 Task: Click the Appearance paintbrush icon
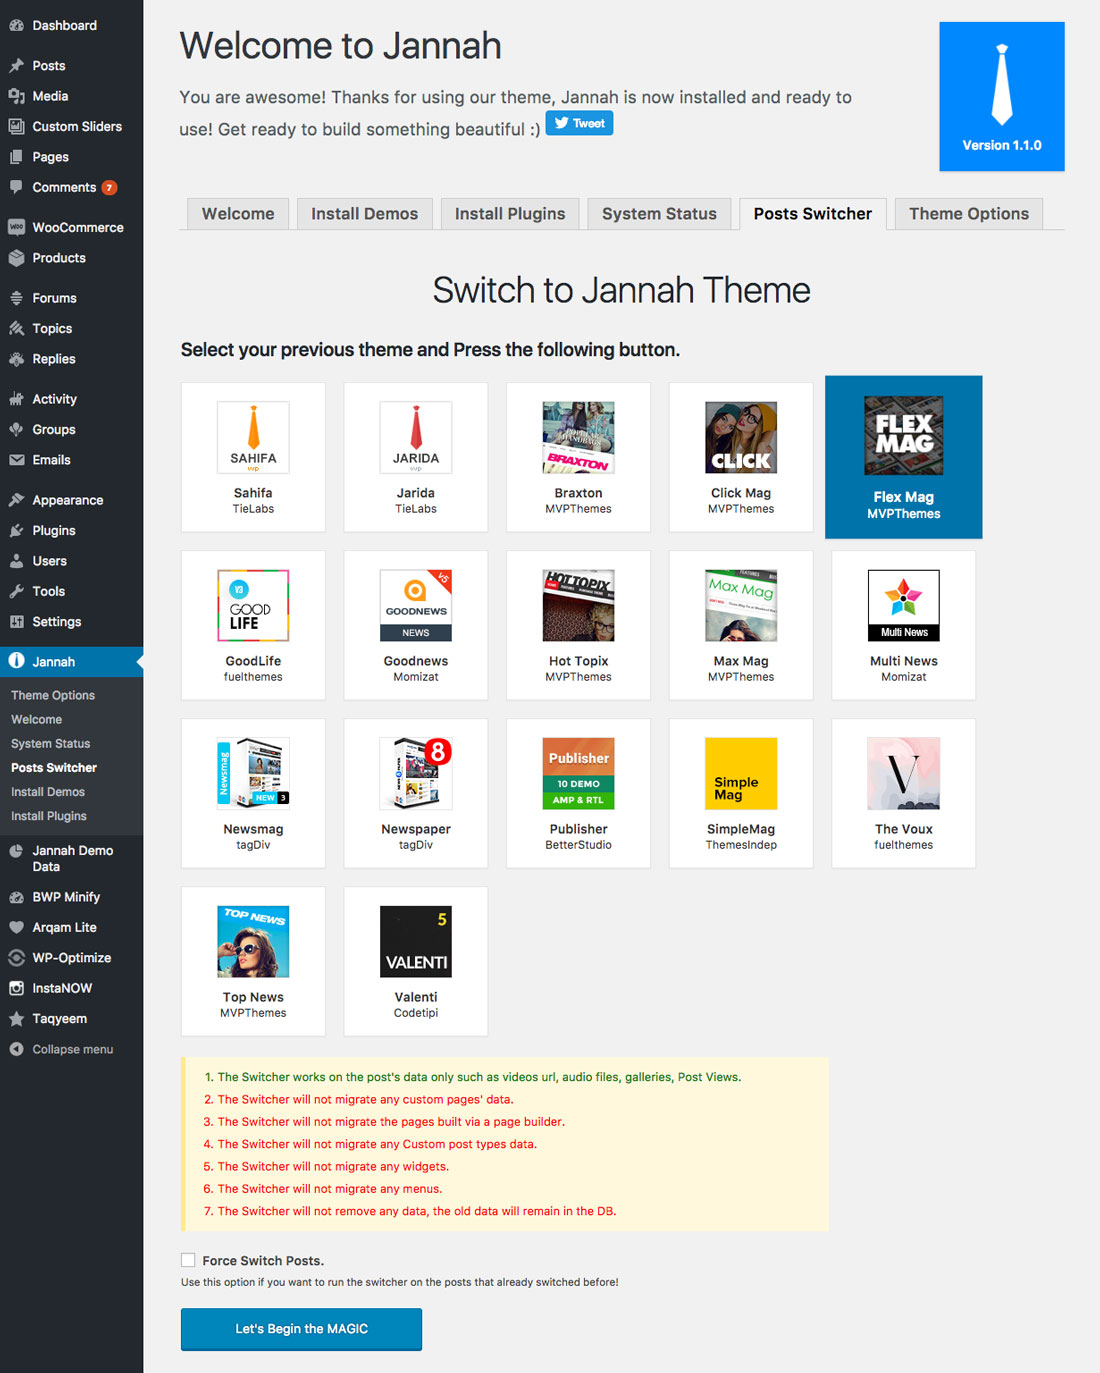[16, 500]
